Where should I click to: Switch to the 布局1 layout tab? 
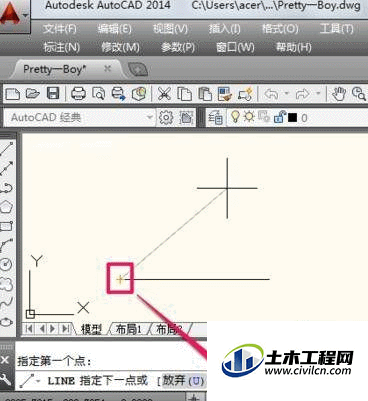point(128,329)
